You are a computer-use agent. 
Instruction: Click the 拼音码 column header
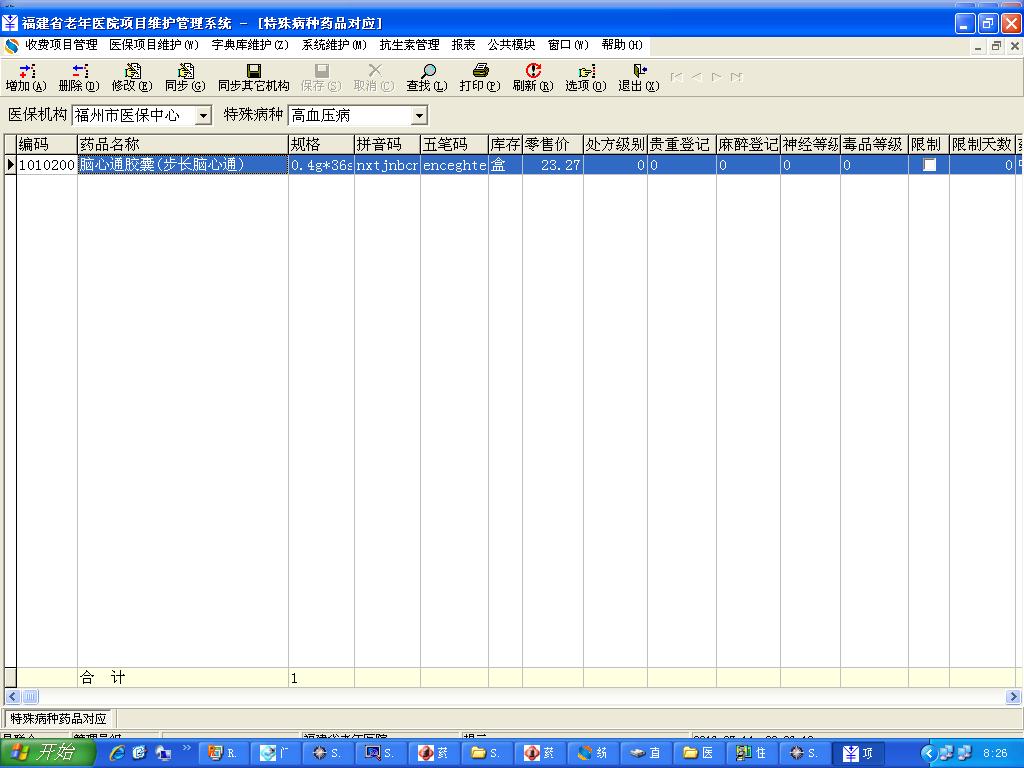coord(387,144)
